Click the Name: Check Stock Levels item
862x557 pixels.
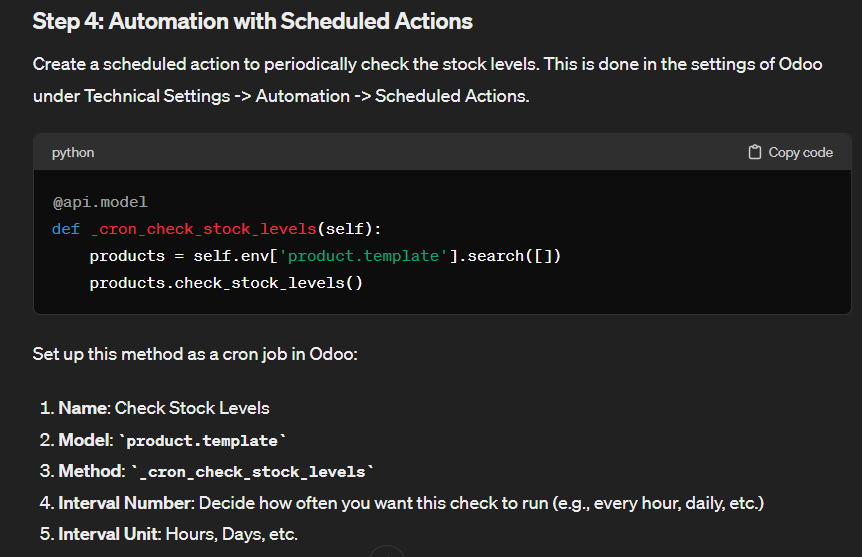(x=154, y=408)
